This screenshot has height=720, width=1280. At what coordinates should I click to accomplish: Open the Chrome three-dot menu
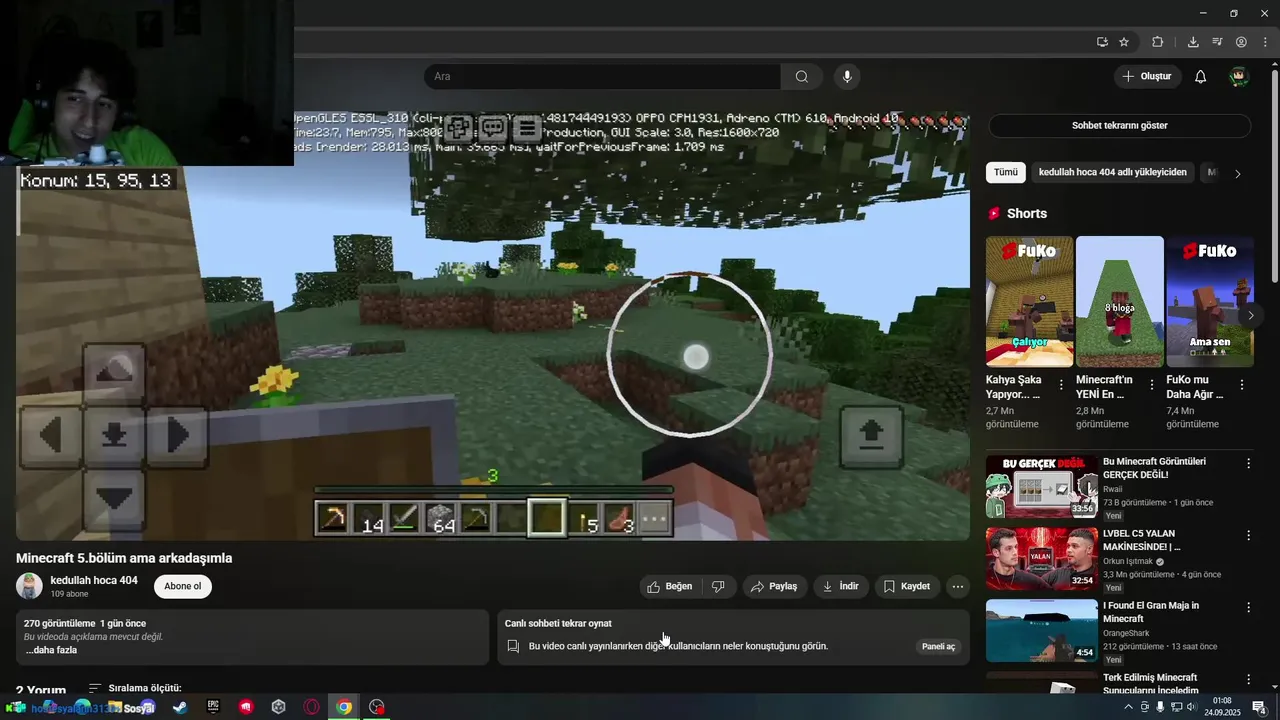(1265, 42)
